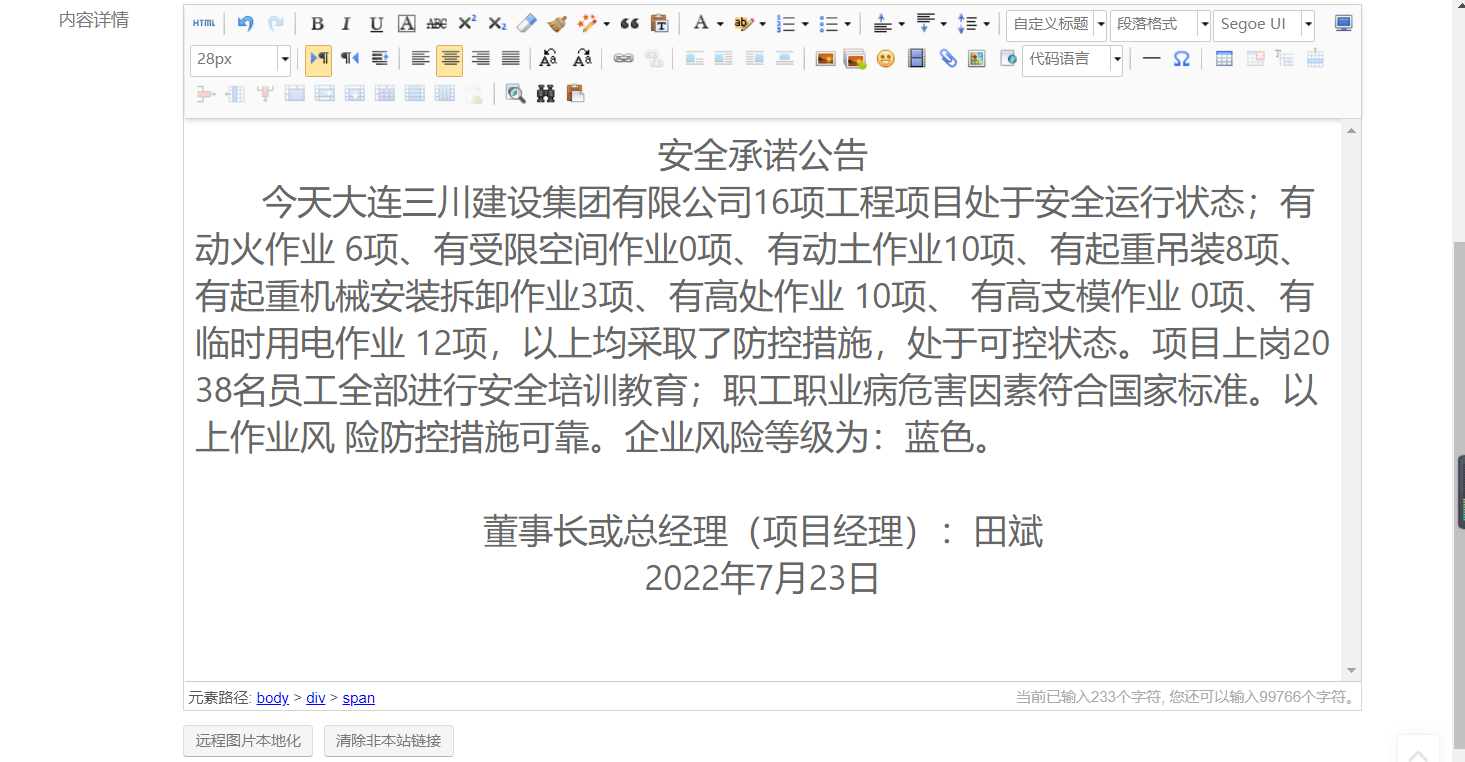The width and height of the screenshot is (1465, 762).
Task: Open the 段落格式 dropdown
Action: tap(1160, 24)
